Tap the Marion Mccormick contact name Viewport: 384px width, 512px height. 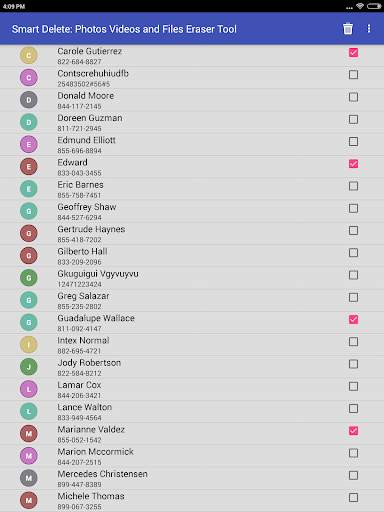[95, 452]
